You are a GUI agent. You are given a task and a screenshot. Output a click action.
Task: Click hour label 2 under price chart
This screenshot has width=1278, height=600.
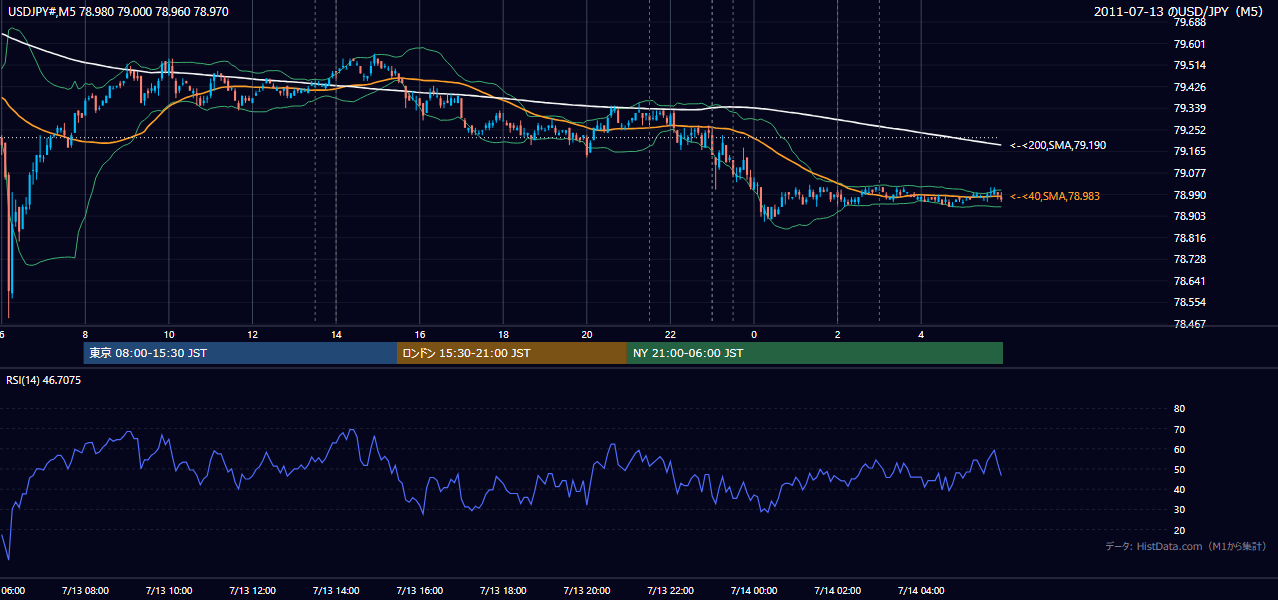tap(838, 335)
